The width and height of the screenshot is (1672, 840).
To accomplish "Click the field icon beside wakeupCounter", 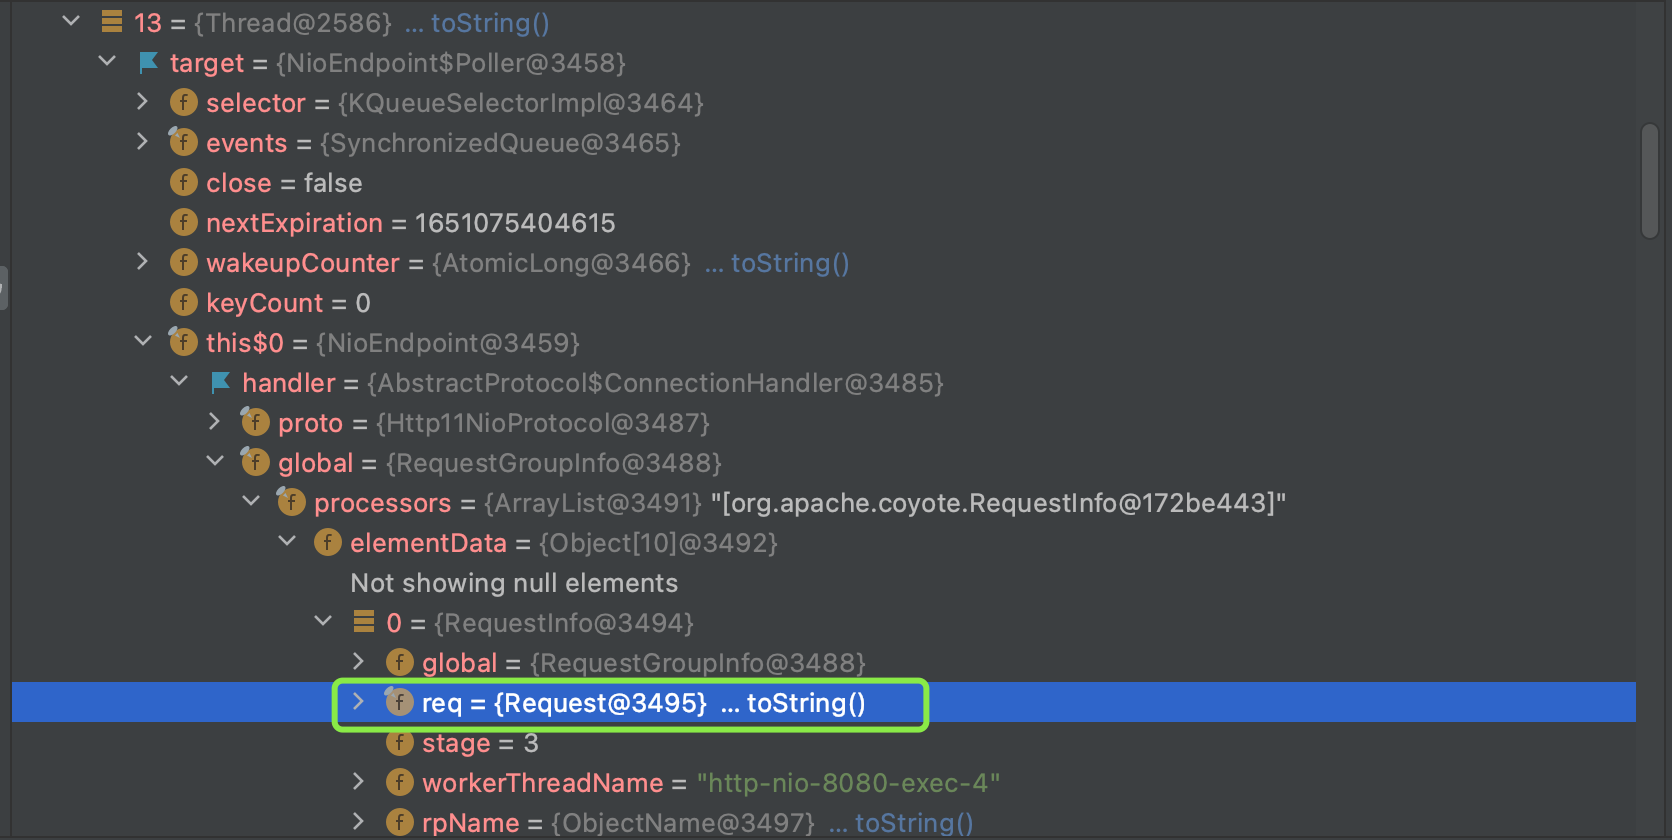I will coord(184,262).
